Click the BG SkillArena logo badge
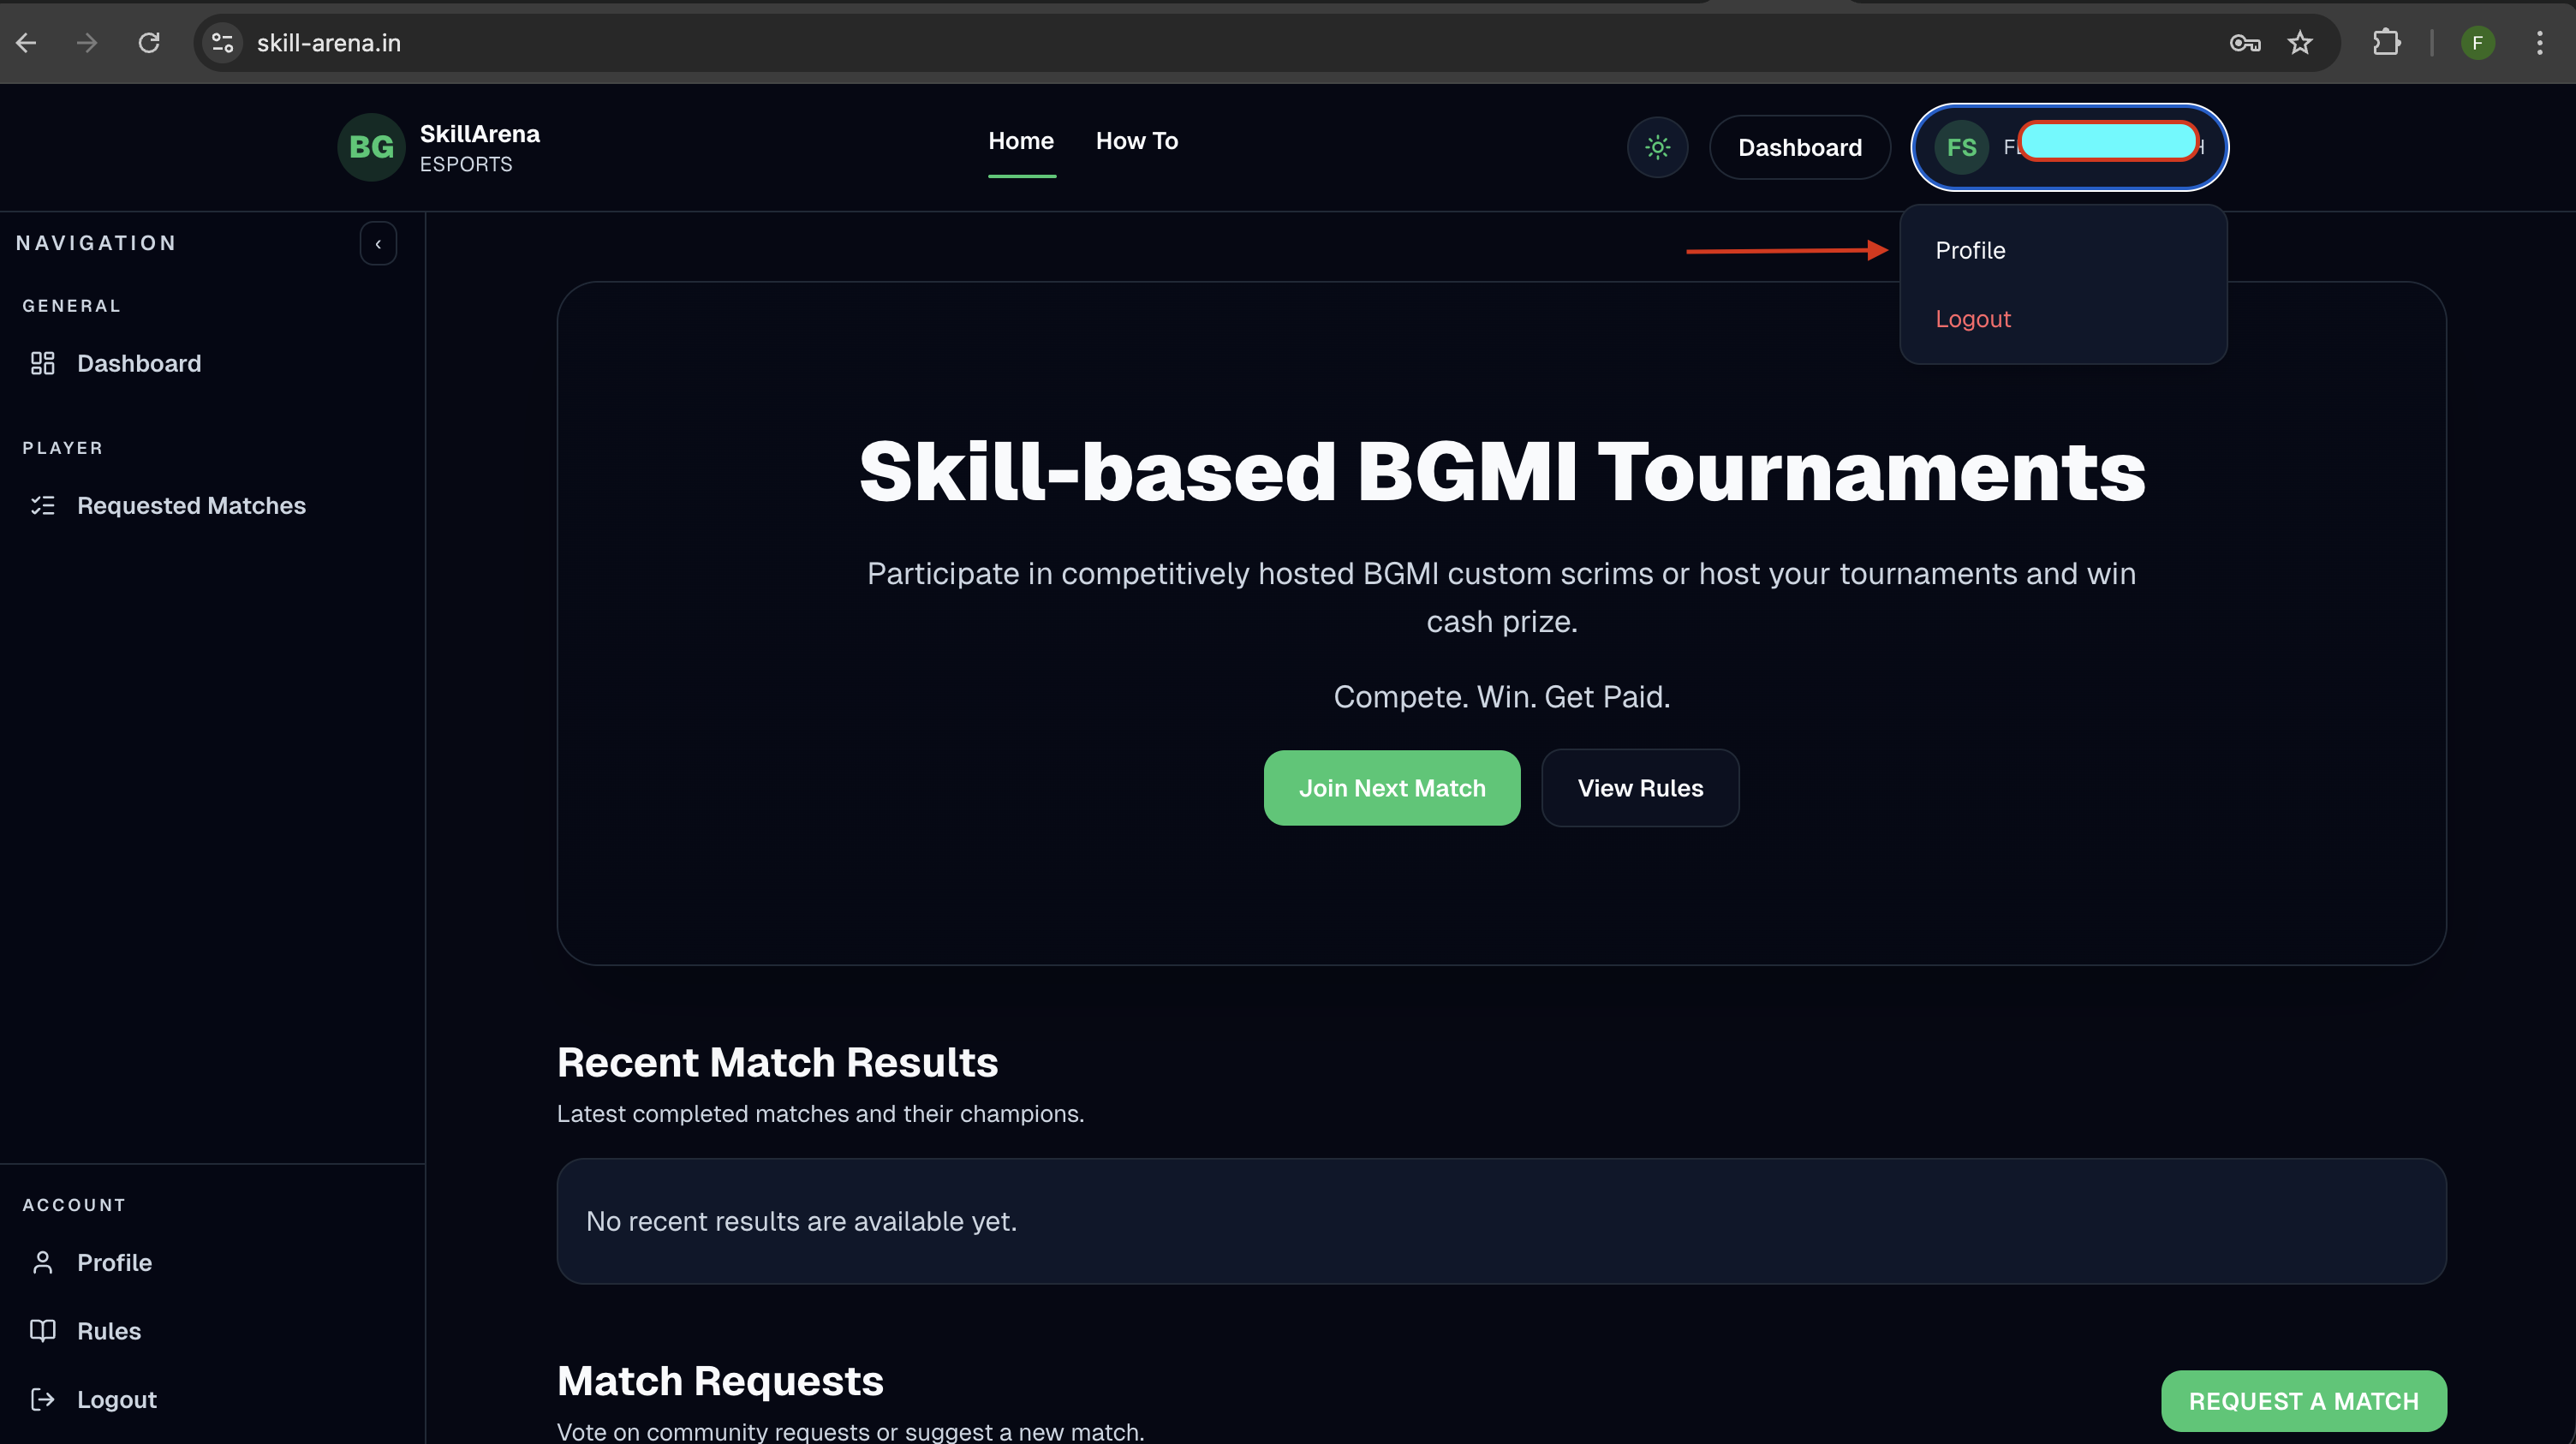2576x1444 pixels. click(x=371, y=147)
